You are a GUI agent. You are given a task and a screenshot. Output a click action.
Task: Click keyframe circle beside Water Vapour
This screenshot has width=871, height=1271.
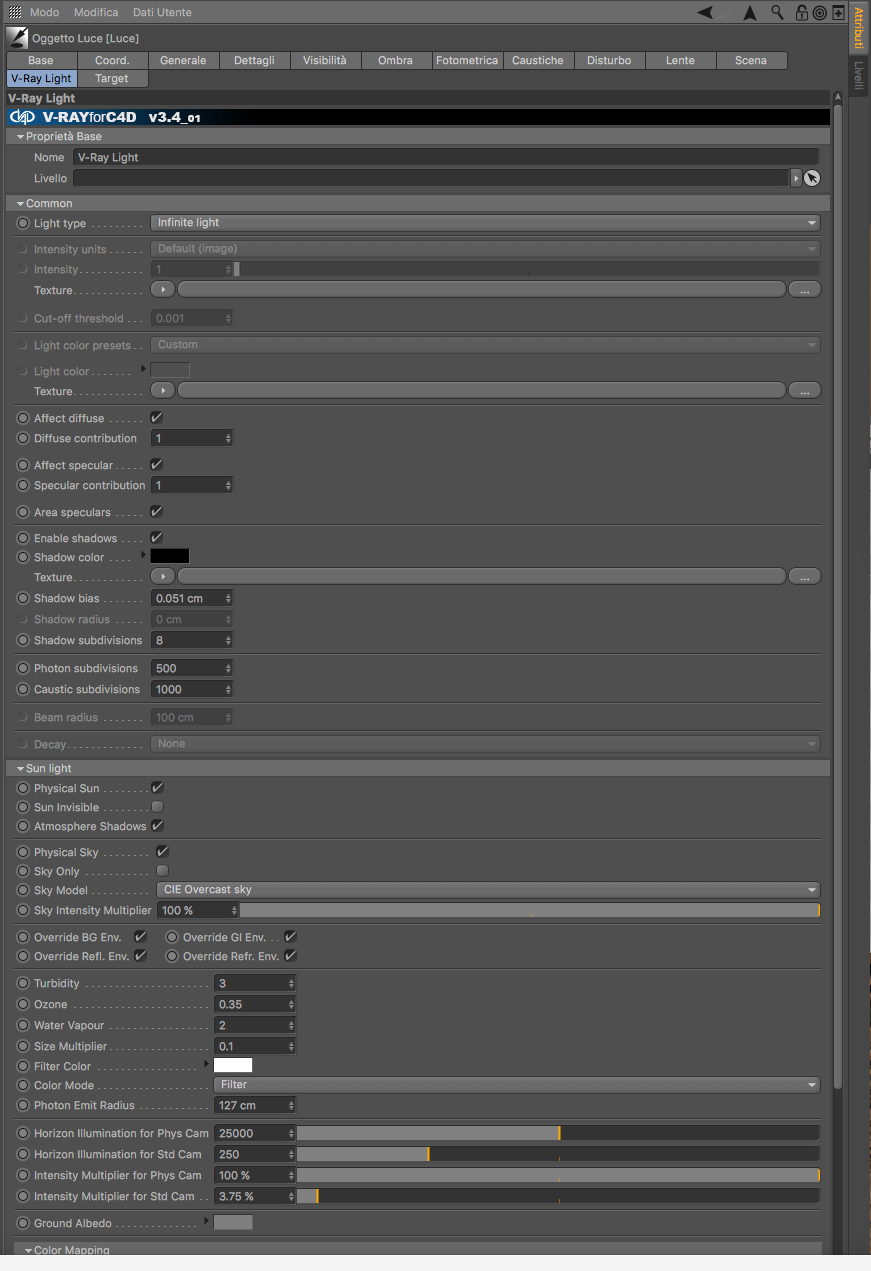(24, 1025)
